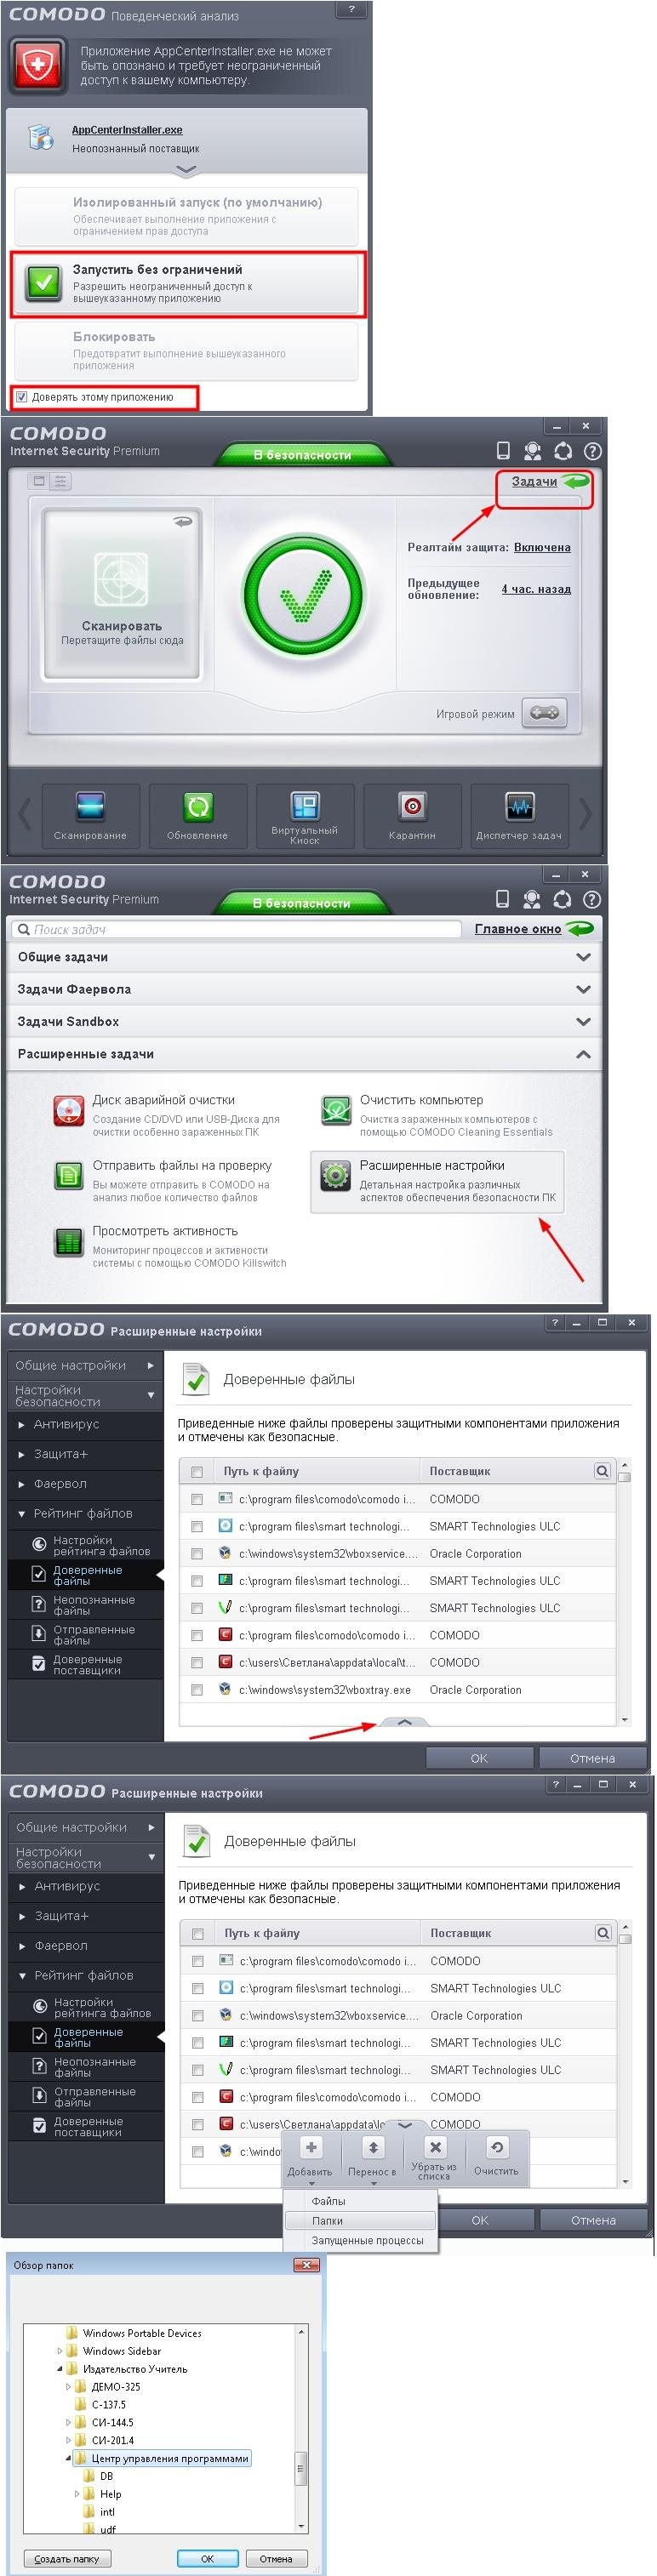Select Папки from the Добавить menu
This screenshot has height=2576, width=657.
point(328,2221)
